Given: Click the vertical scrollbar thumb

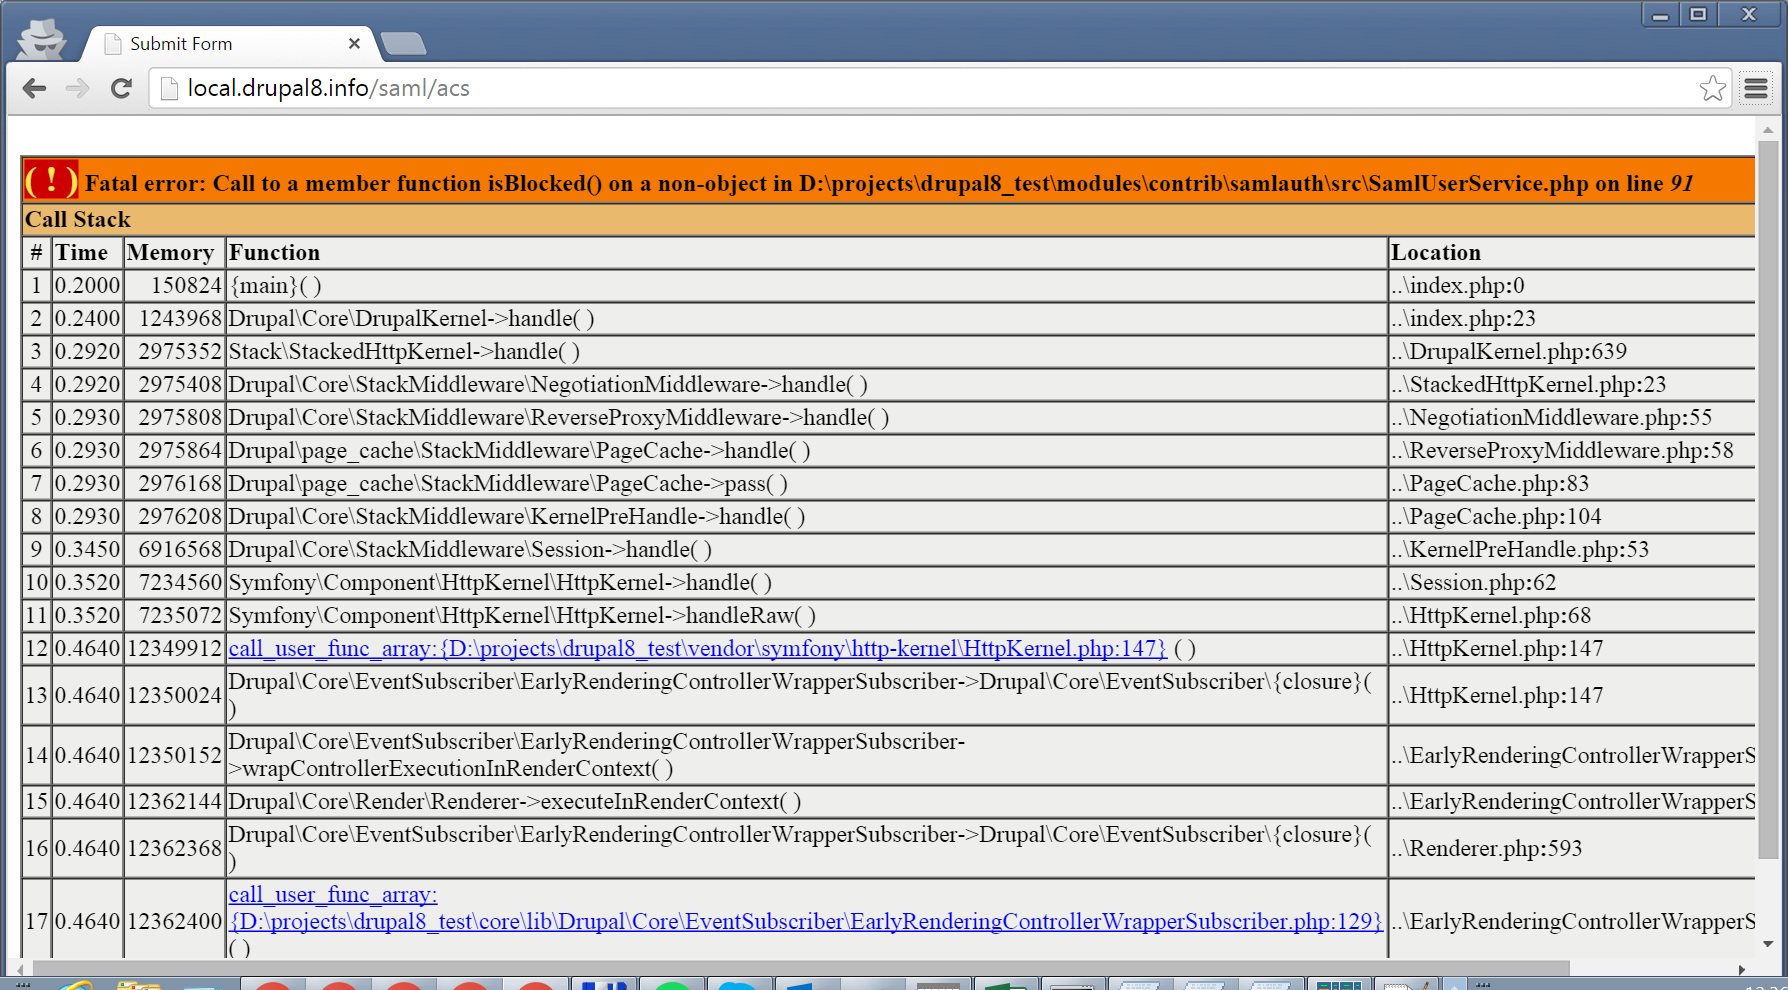Looking at the screenshot, I should (x=1768, y=500).
